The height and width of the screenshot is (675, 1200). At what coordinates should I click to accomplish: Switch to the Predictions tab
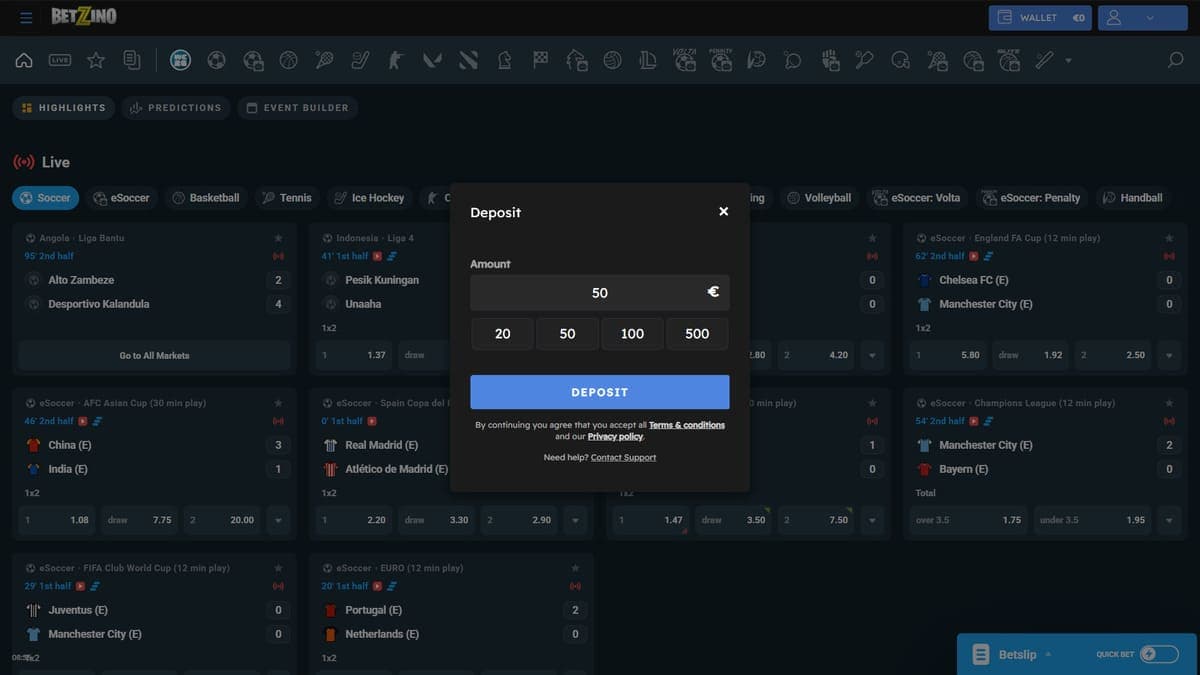click(176, 108)
